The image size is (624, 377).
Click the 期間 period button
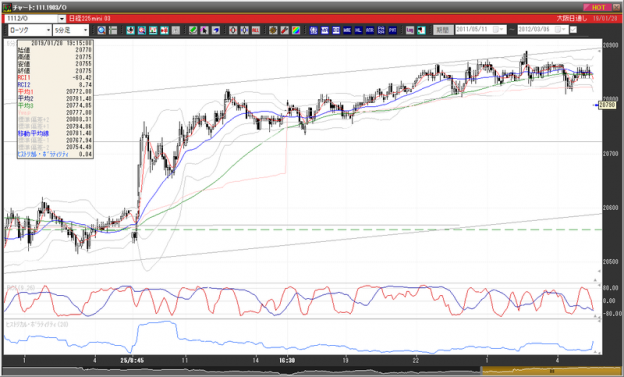(443, 30)
